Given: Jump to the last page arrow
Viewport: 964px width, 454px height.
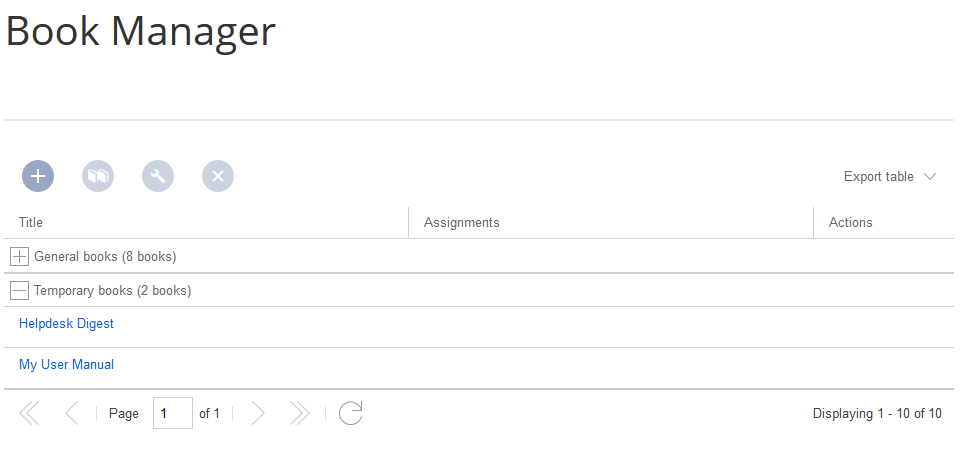Looking at the screenshot, I should (299, 413).
